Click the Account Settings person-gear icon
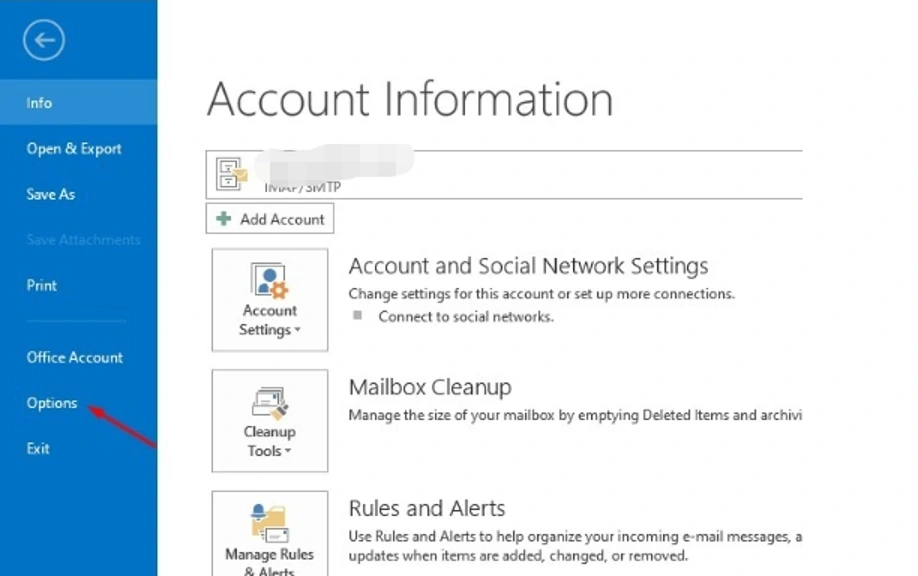Image resolution: width=918 pixels, height=576 pixels. click(269, 280)
